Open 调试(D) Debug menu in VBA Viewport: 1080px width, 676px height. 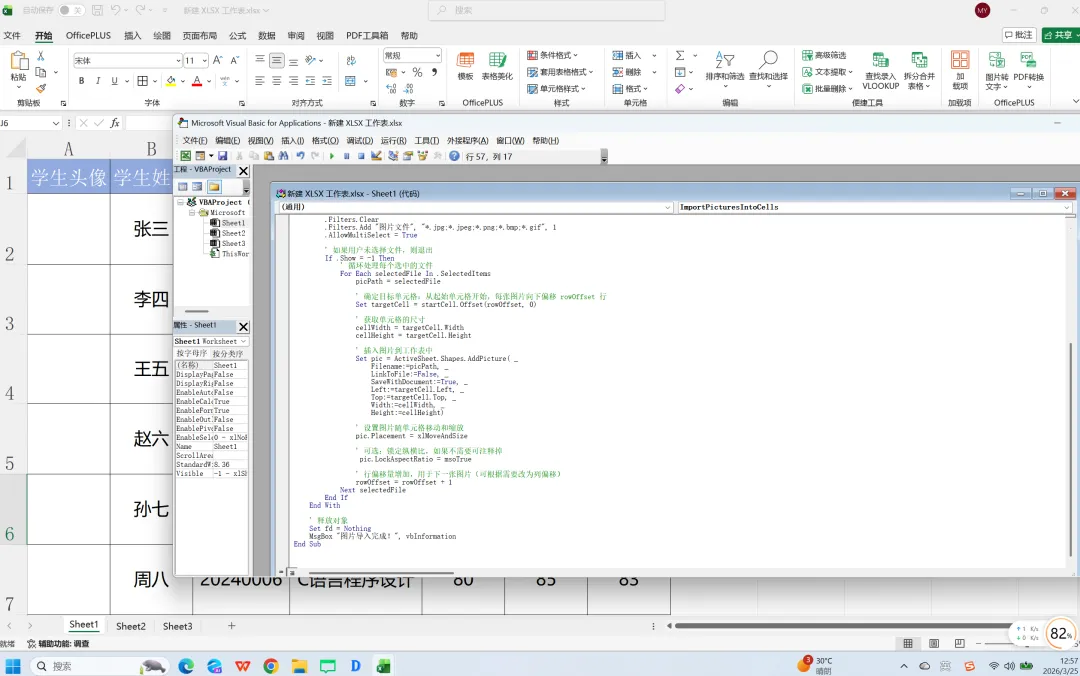(360, 141)
